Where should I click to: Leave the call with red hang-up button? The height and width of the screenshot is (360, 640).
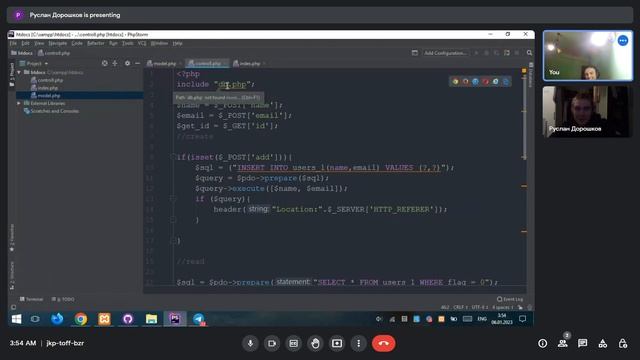click(383, 344)
